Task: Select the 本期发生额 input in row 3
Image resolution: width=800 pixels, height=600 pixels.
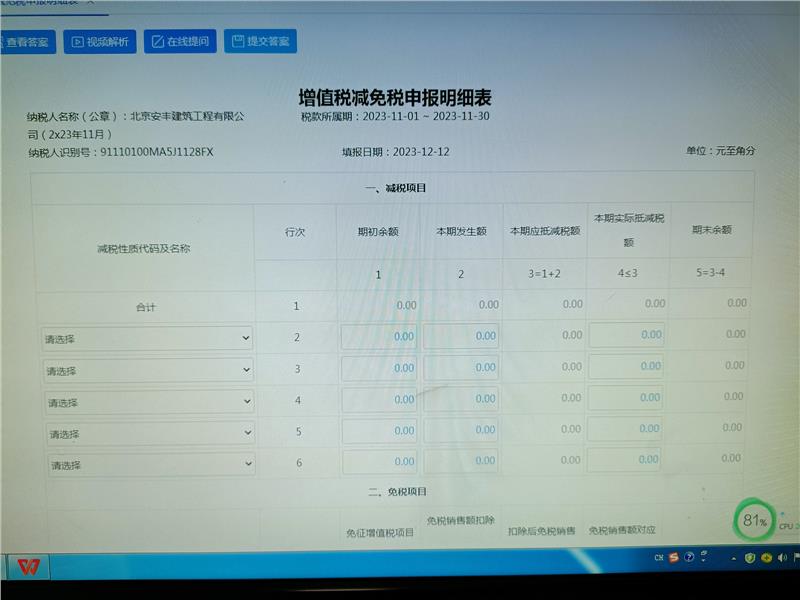Action: click(x=460, y=368)
